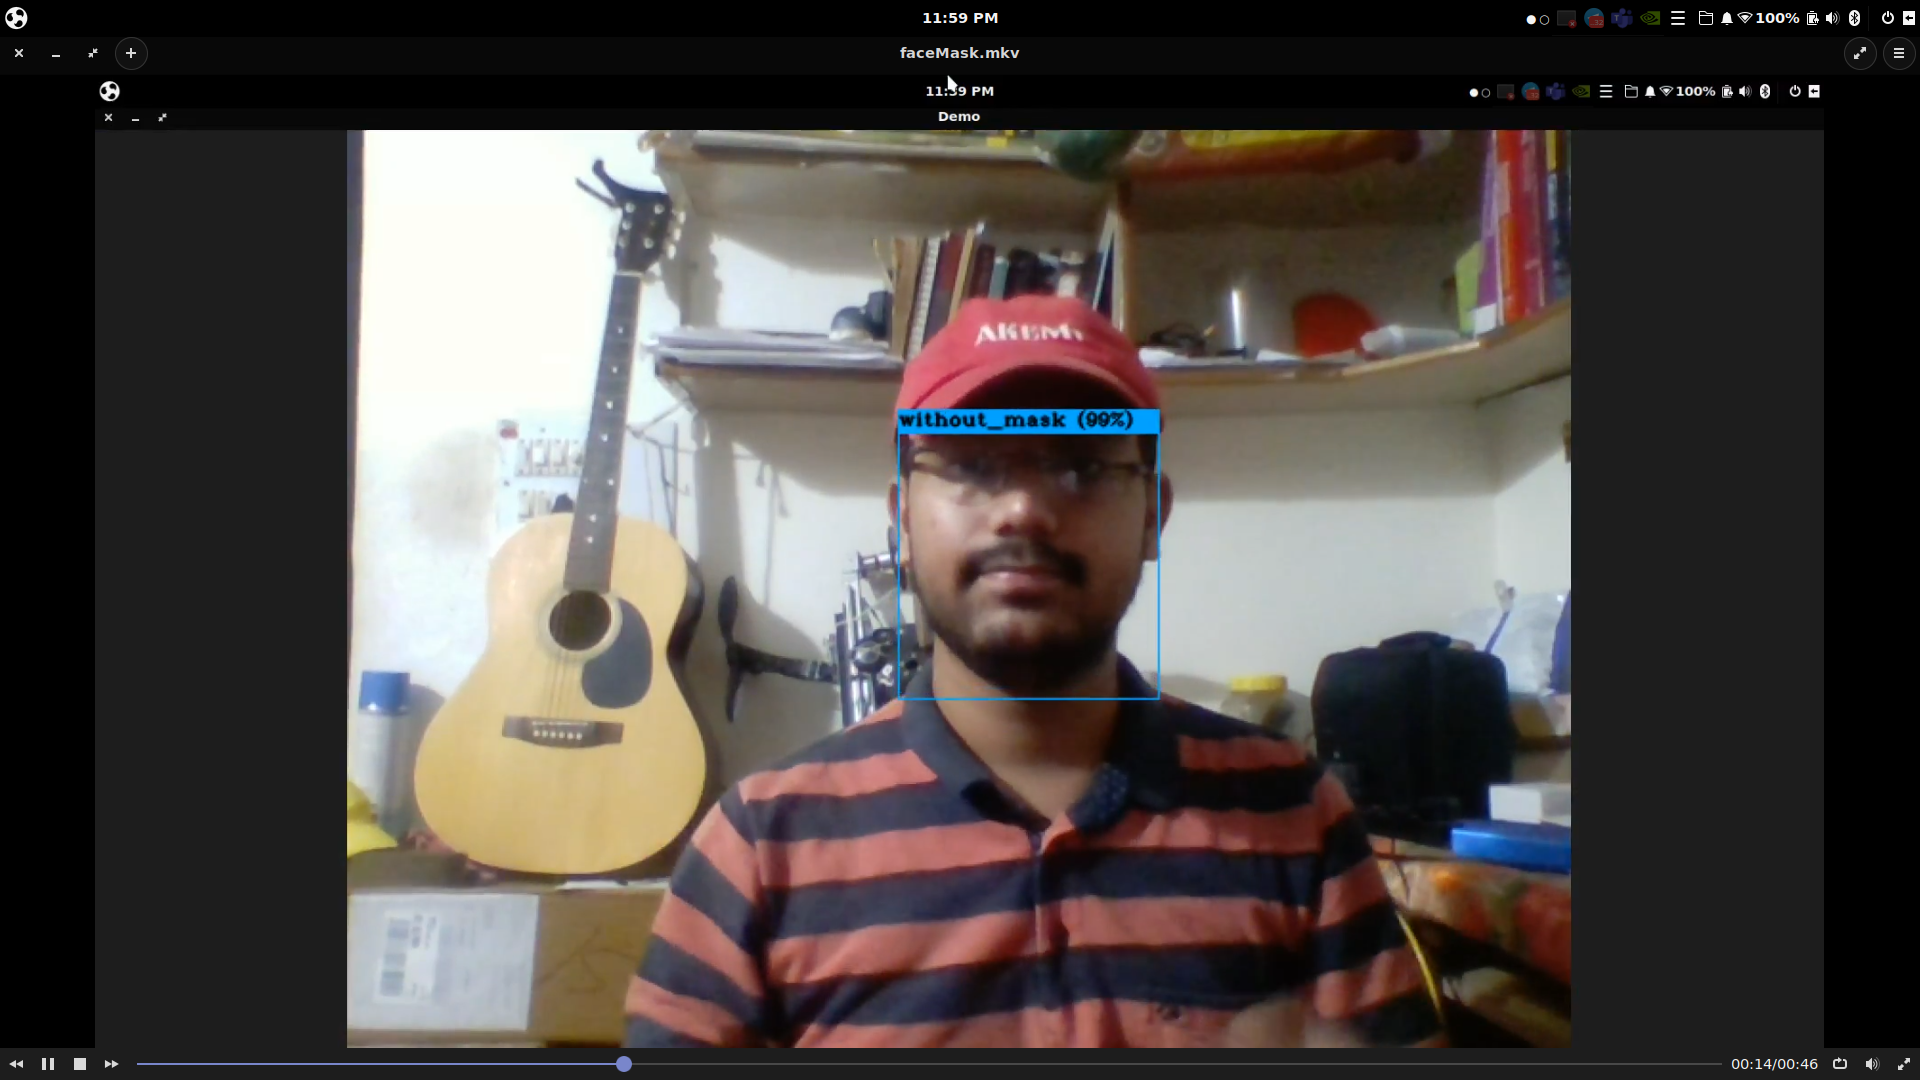The width and height of the screenshot is (1920, 1080).
Task: Open activities logo at top-left corner
Action: pos(16,18)
